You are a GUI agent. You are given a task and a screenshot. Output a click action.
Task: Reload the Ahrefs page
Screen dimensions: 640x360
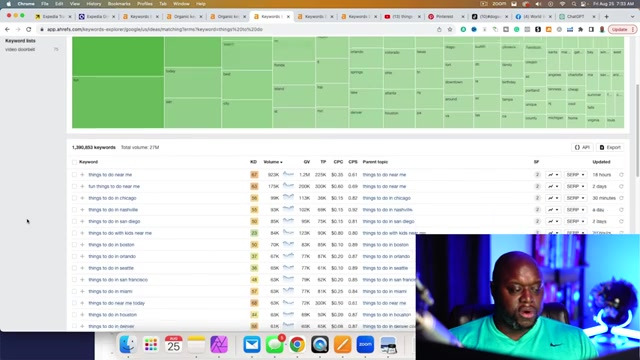(x=29, y=29)
